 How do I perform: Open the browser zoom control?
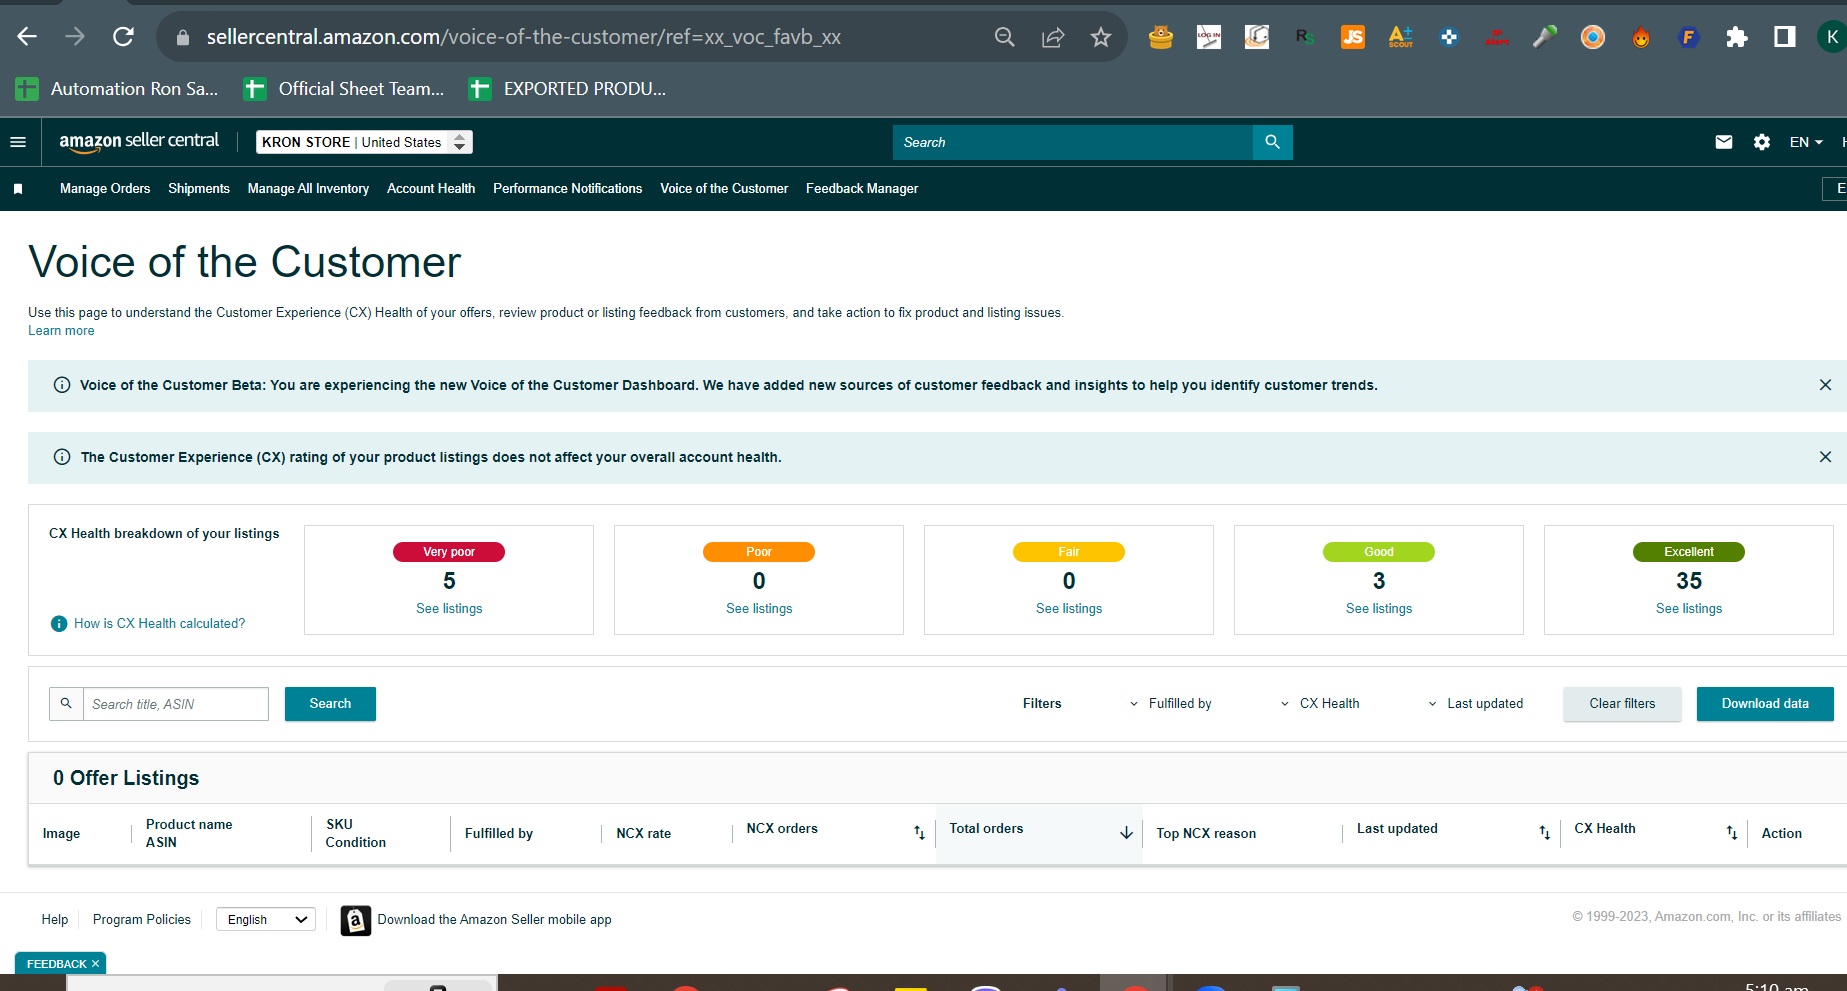click(x=1005, y=37)
